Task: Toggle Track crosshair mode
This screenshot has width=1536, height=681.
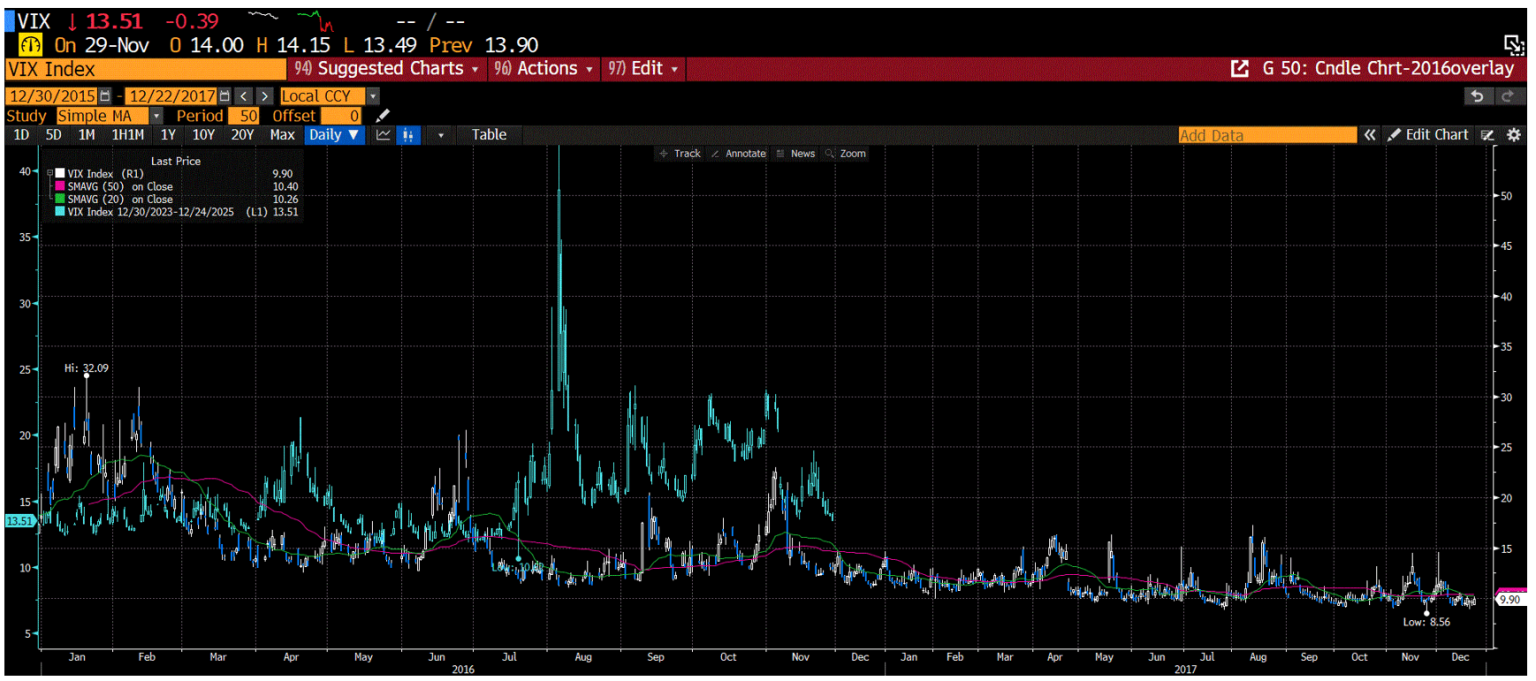Action: (680, 153)
